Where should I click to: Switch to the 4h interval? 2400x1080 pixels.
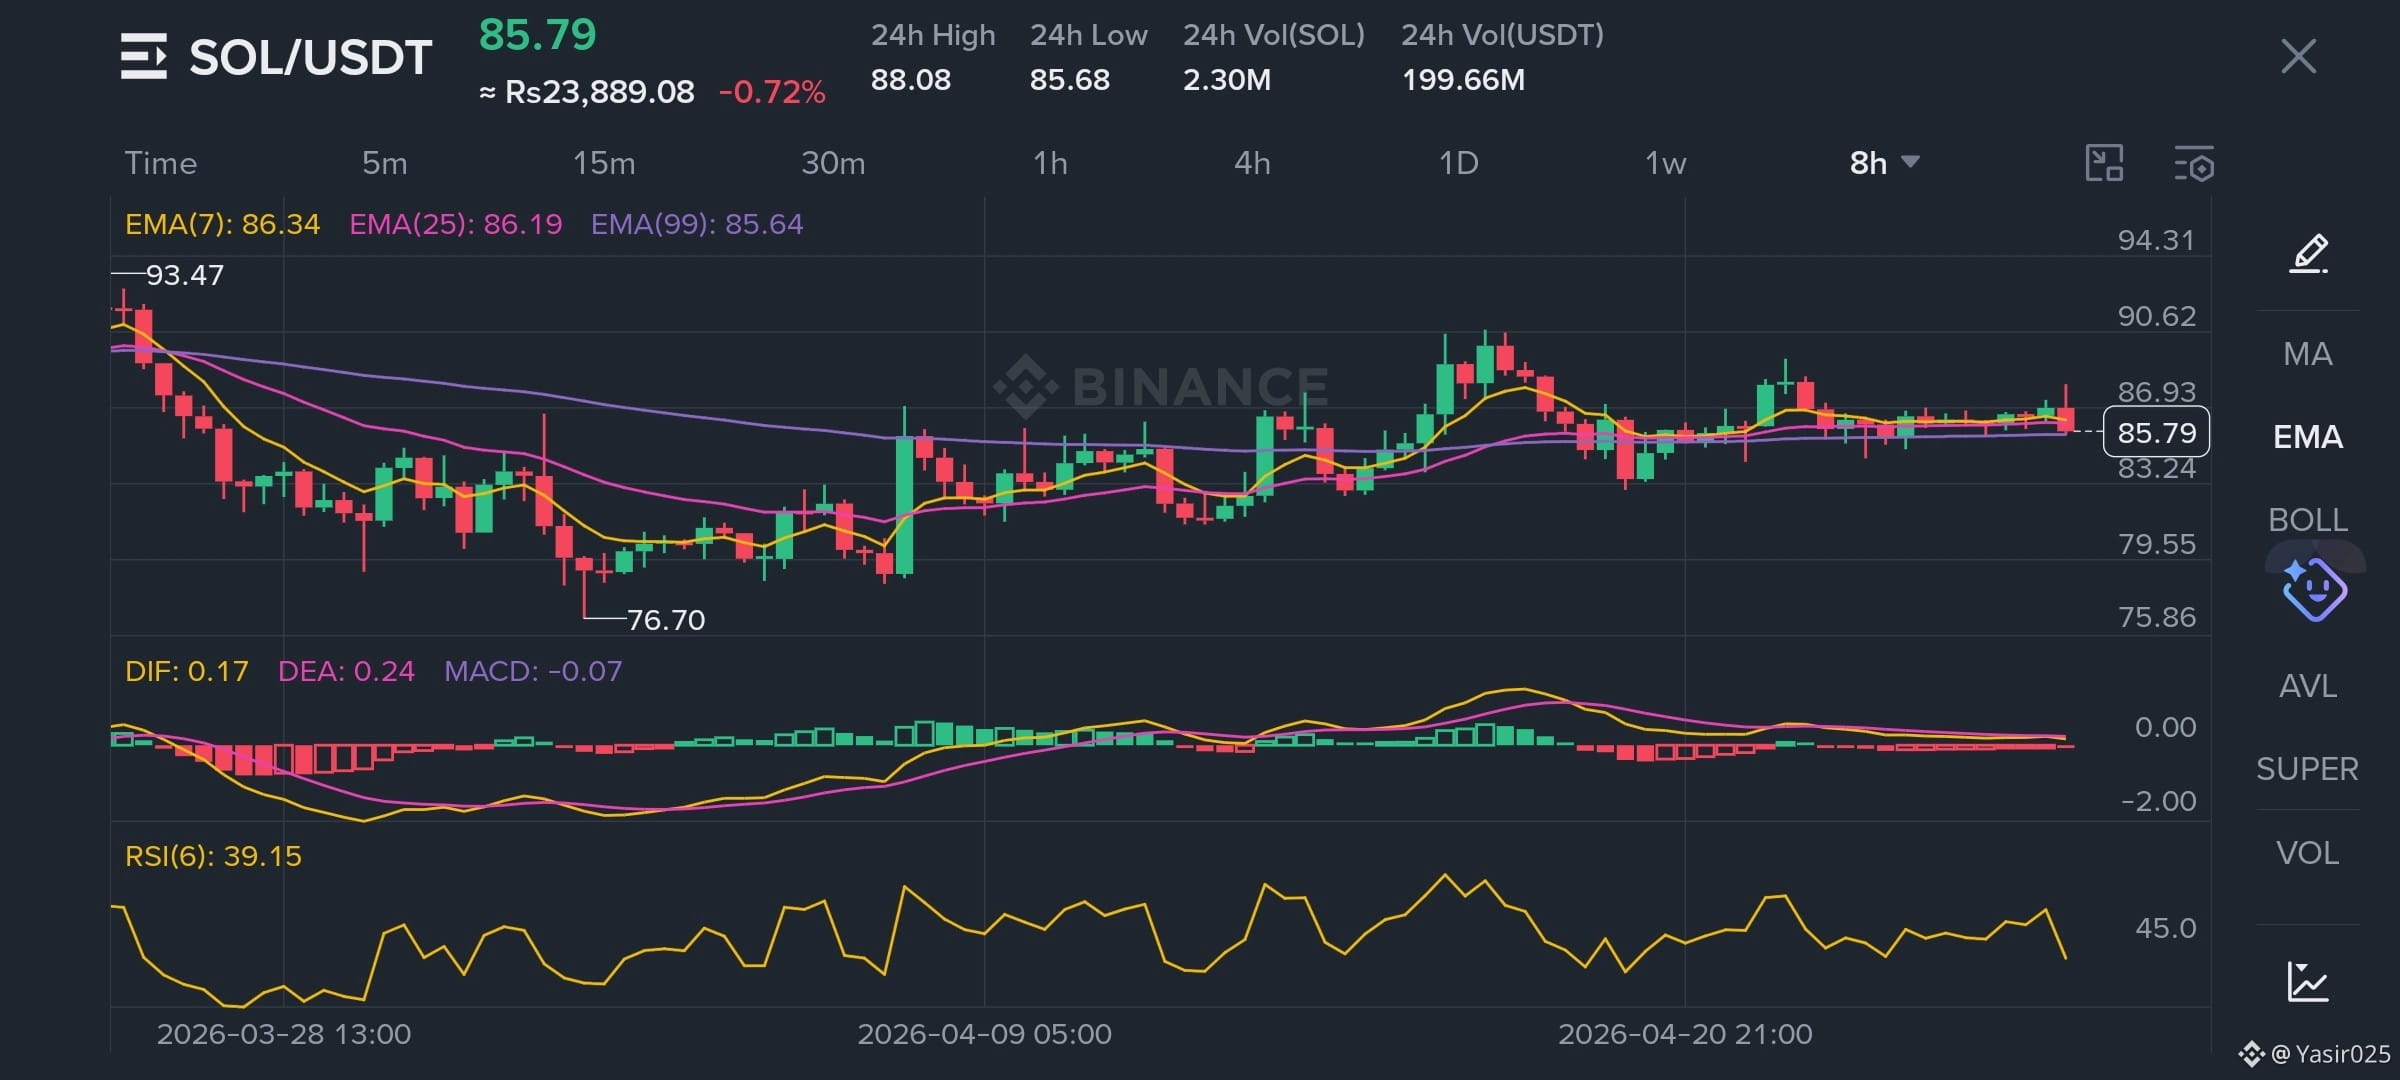click(1252, 163)
